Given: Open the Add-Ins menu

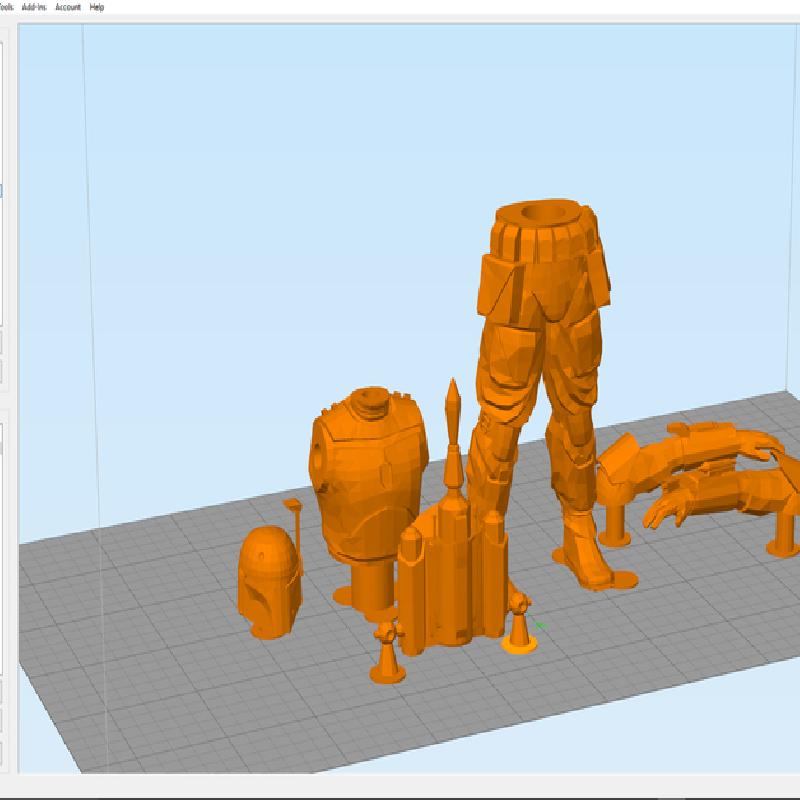Looking at the screenshot, I should point(34,7).
